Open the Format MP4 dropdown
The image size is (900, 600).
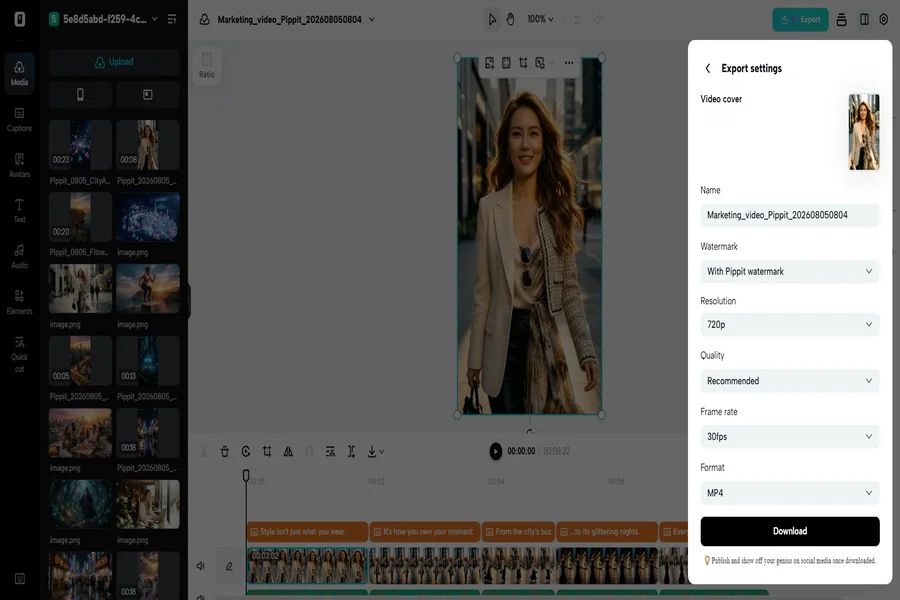pos(790,493)
